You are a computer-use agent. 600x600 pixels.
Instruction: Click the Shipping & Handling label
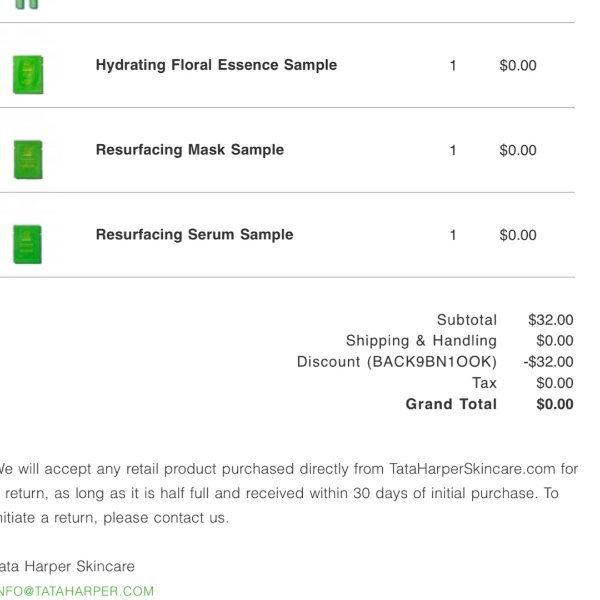tap(421, 341)
